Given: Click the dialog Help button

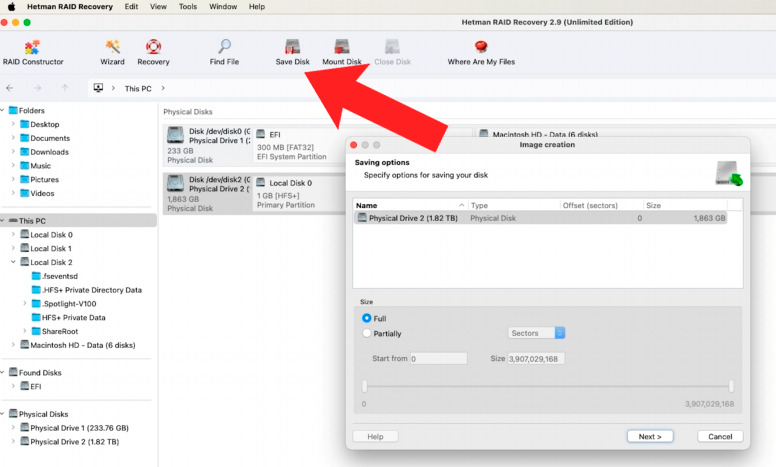Looking at the screenshot, I should (x=375, y=436).
